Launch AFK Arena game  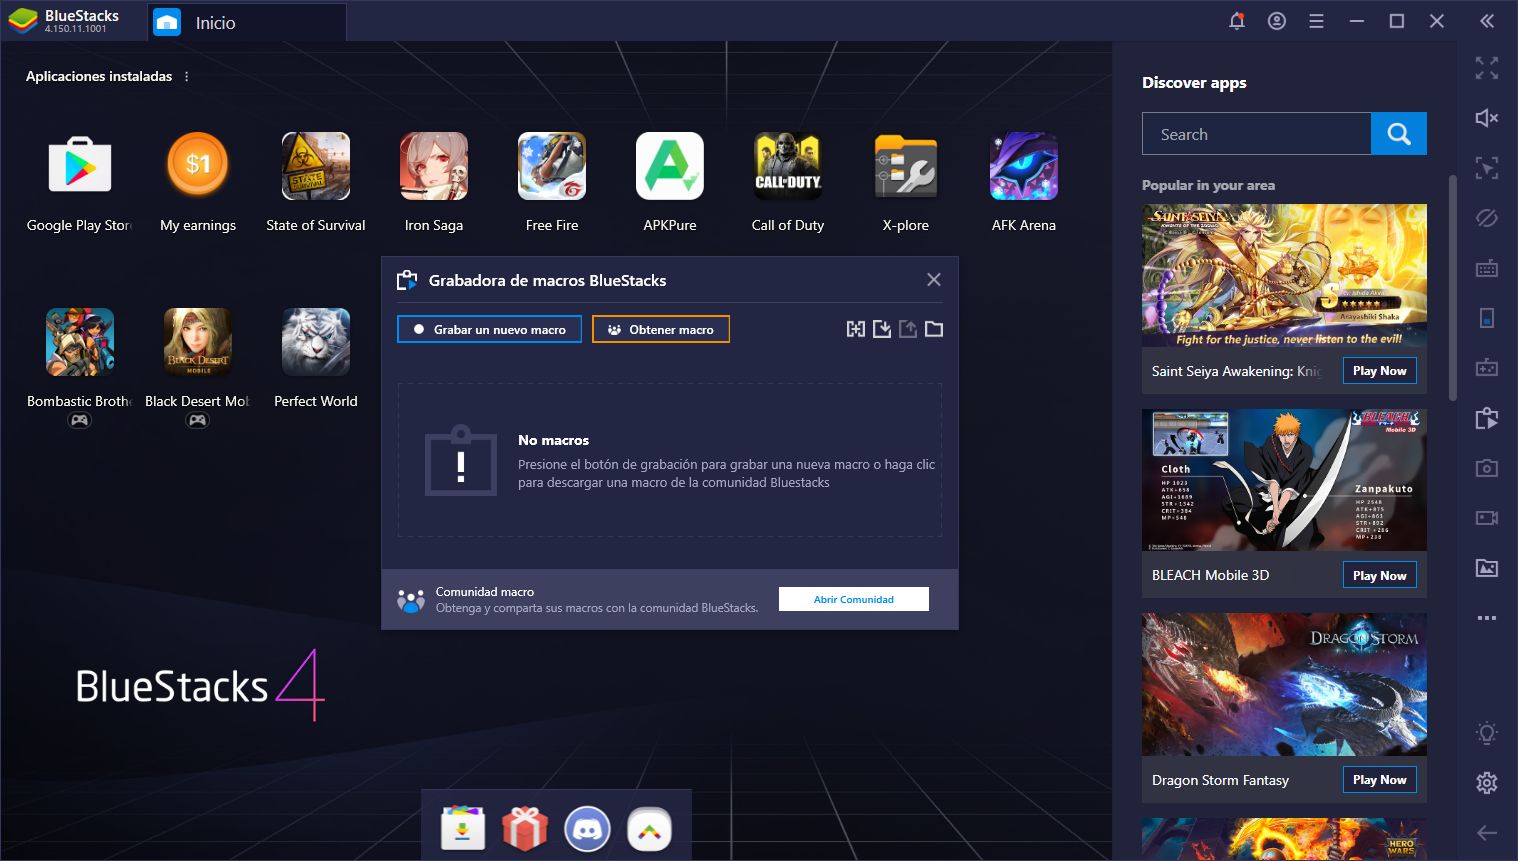1024,166
